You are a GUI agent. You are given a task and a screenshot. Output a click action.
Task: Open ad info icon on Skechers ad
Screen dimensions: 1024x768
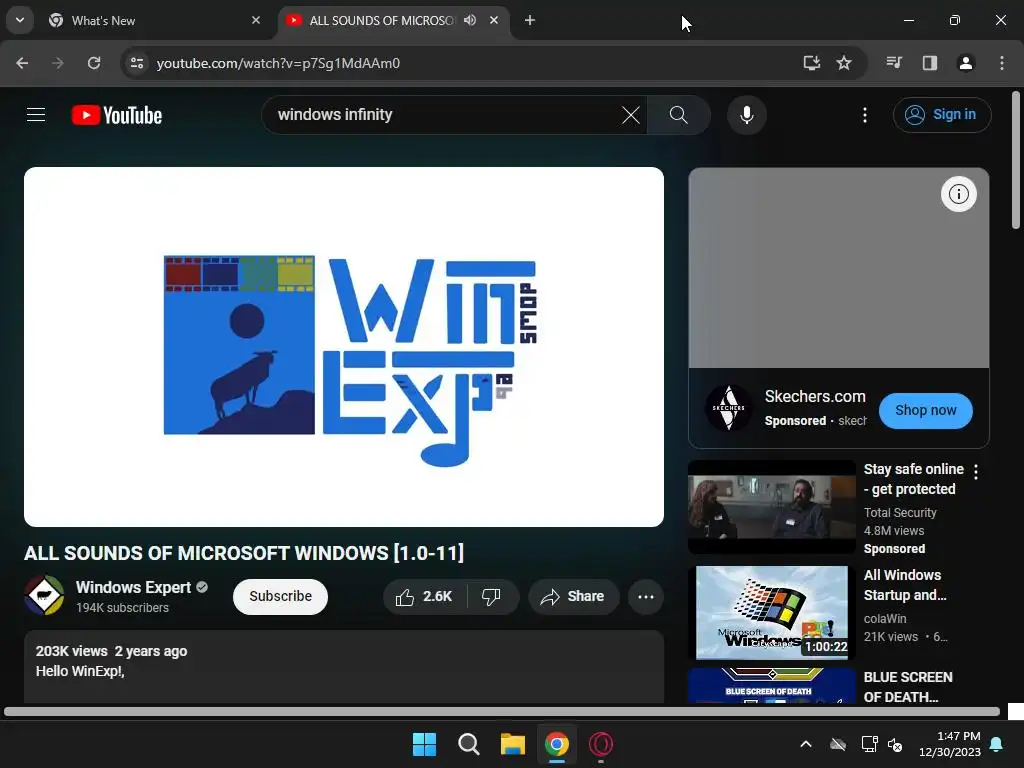click(958, 194)
